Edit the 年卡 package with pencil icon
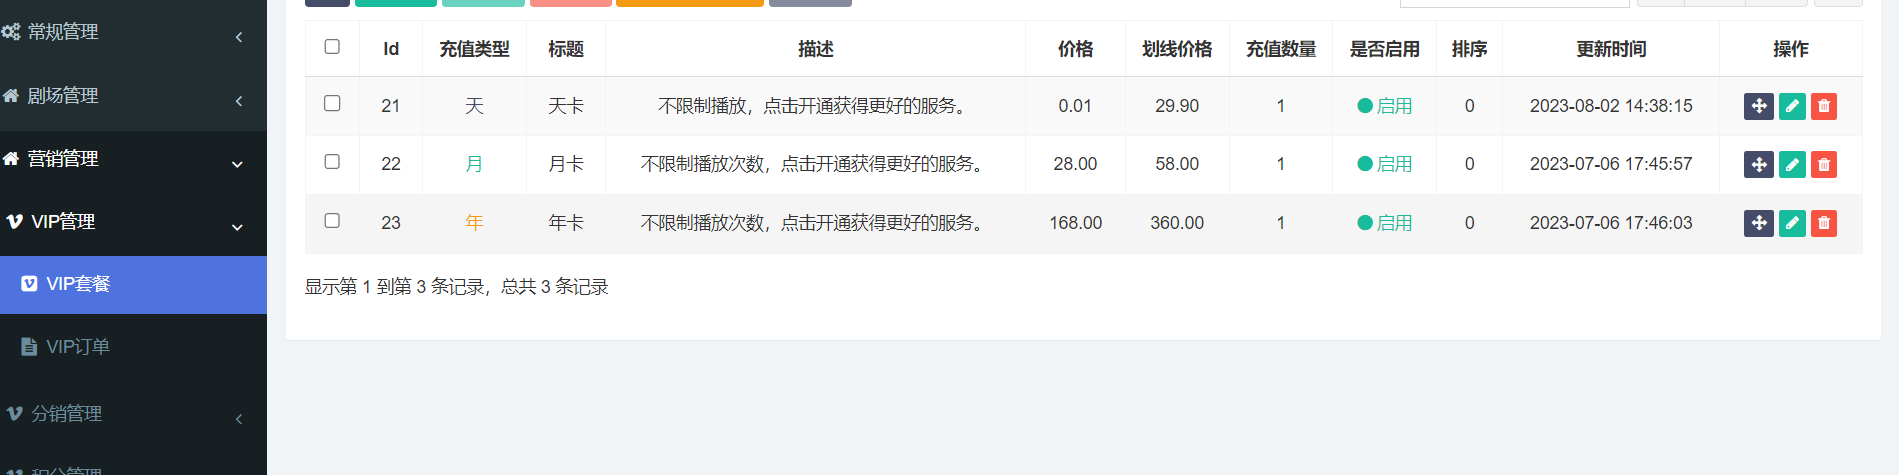The image size is (1899, 475). coord(1792,223)
